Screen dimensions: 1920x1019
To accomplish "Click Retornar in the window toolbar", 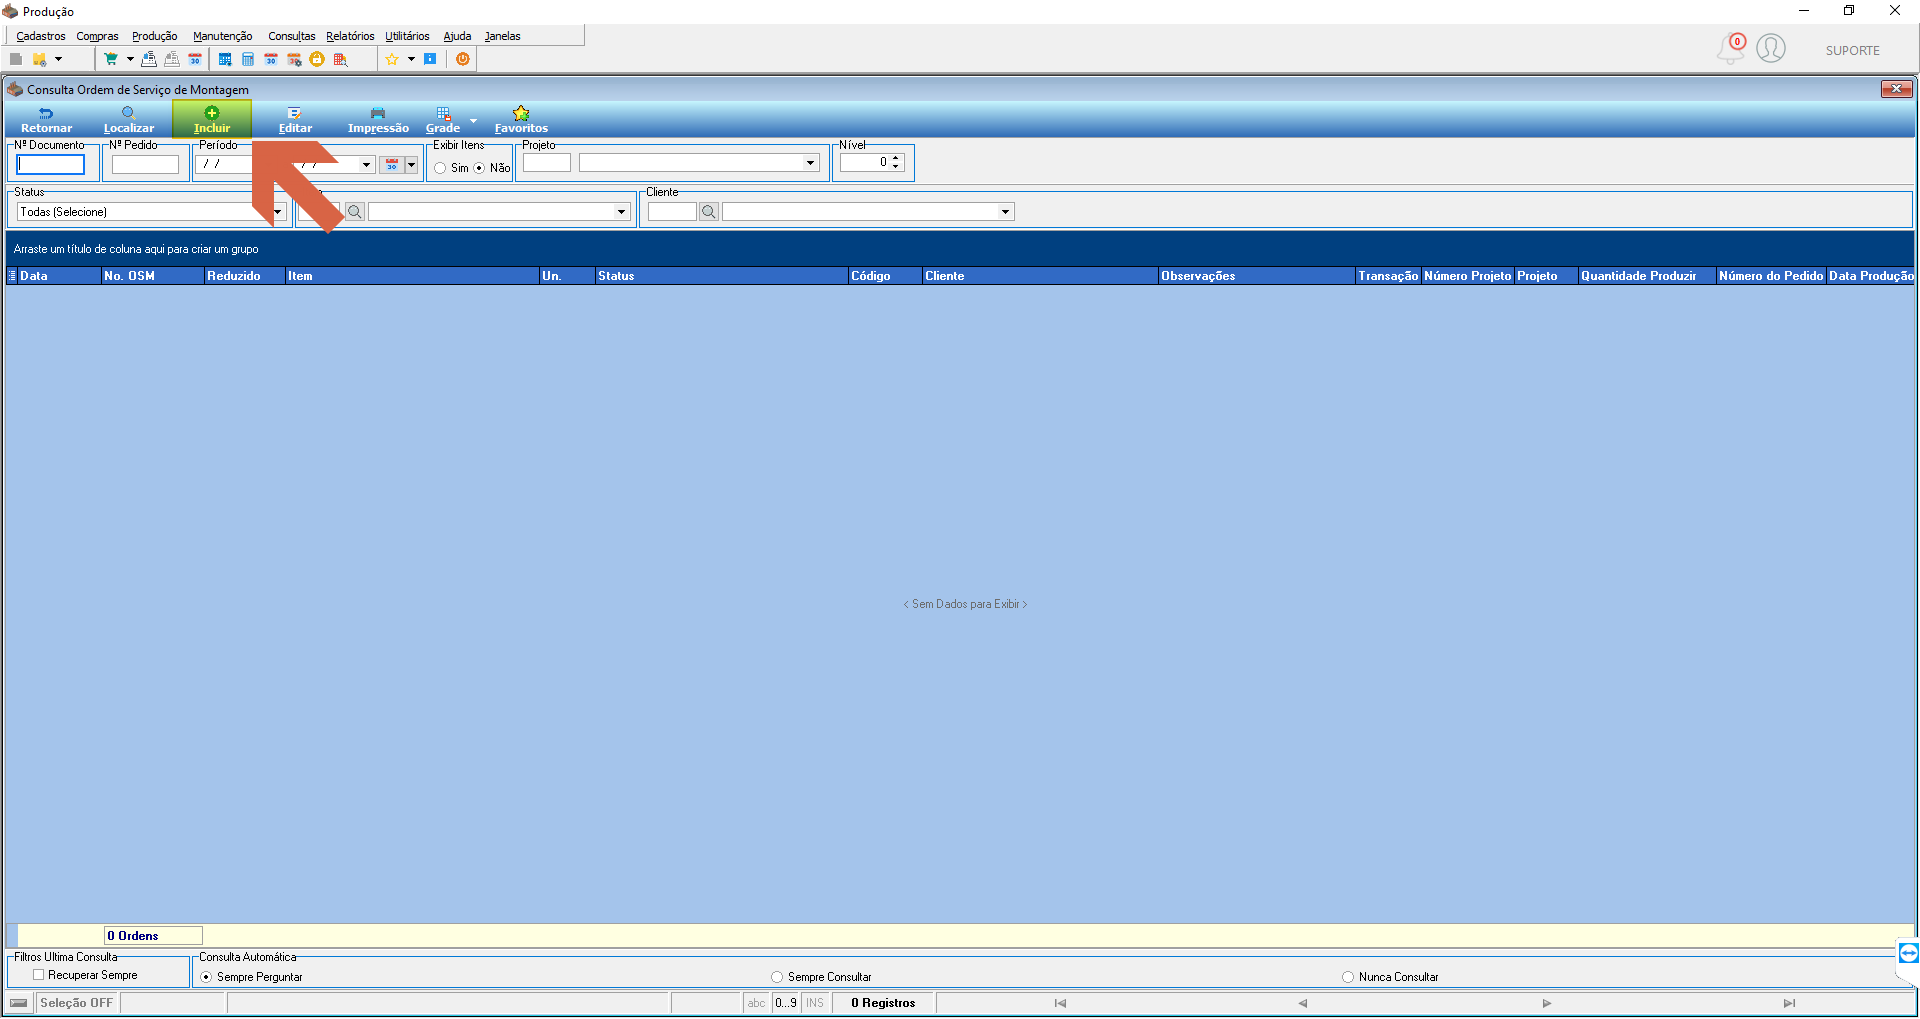I will click(46, 120).
